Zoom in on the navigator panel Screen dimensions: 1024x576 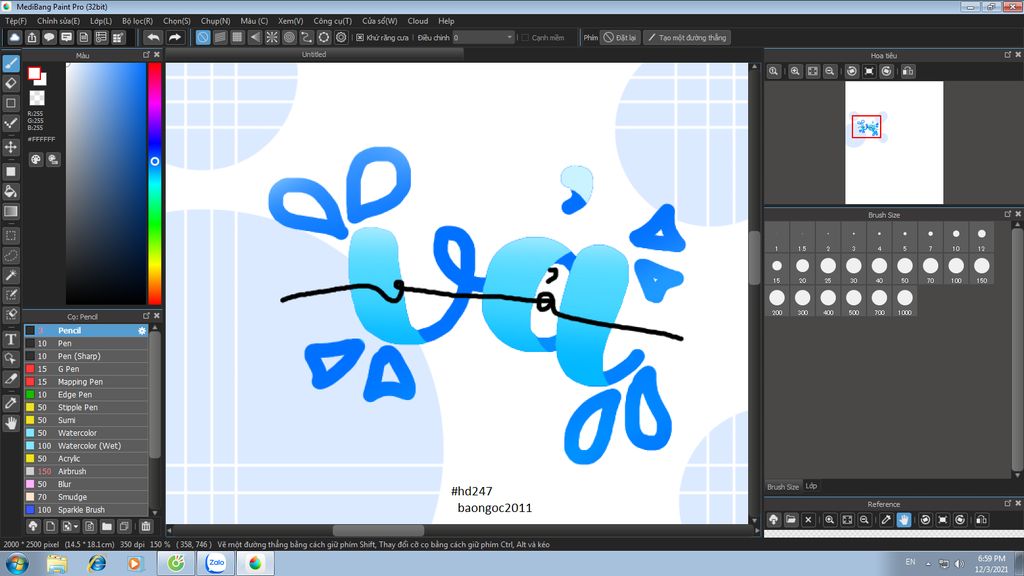pyautogui.click(x=795, y=71)
